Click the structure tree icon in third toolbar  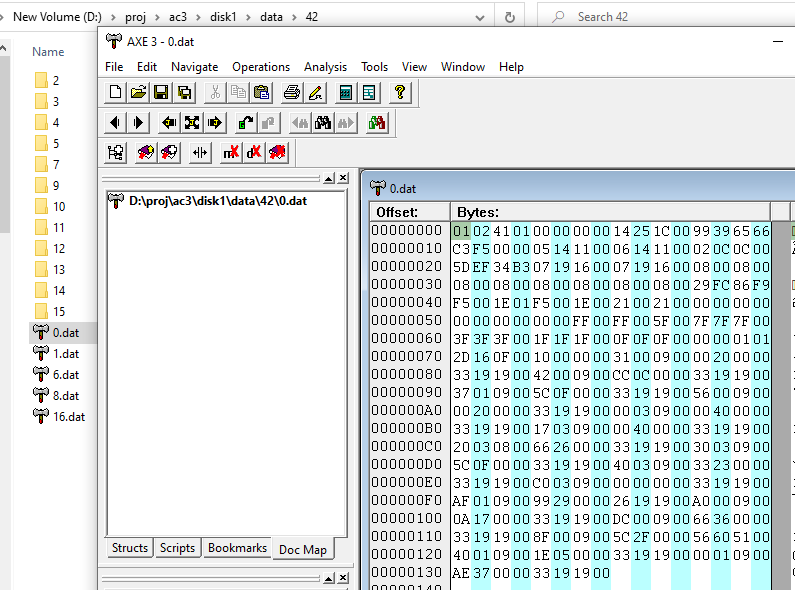click(x=116, y=153)
